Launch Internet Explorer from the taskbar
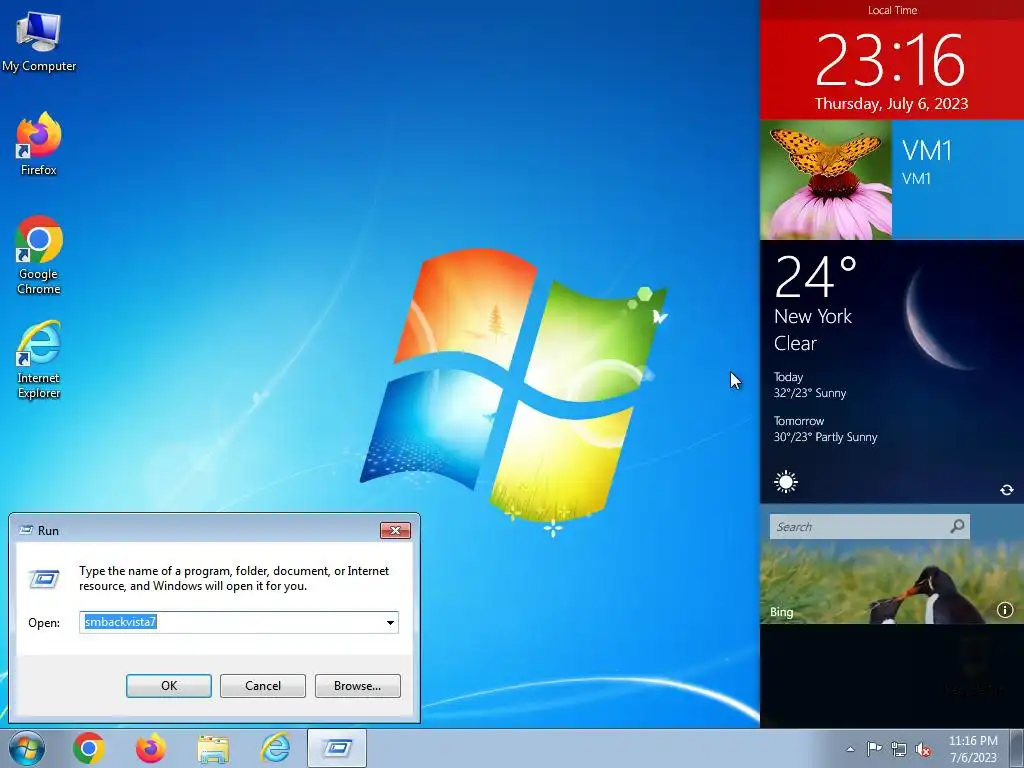The height and width of the screenshot is (768, 1024). pos(275,748)
